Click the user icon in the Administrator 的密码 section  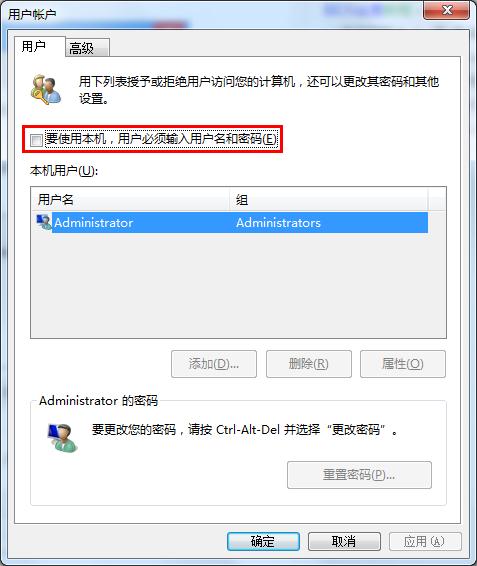coord(62,438)
